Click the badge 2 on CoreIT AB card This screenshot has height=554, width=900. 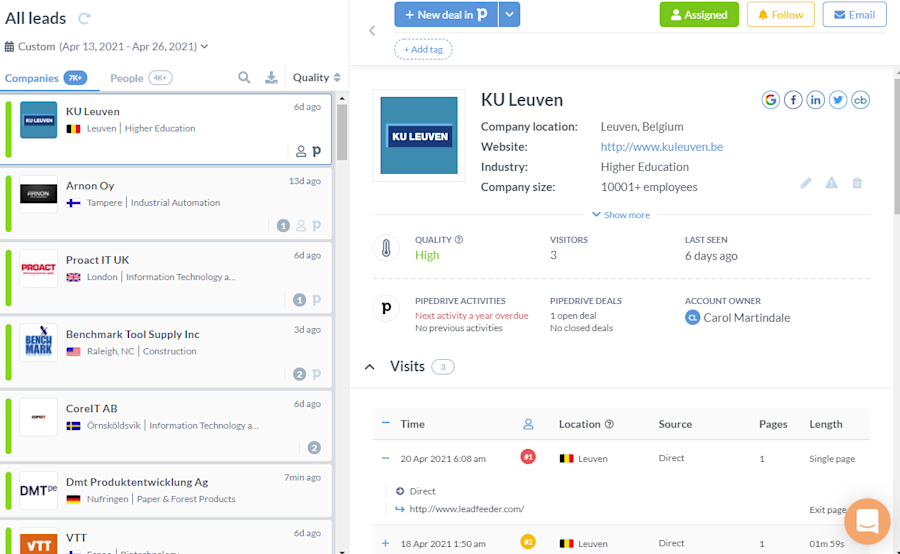(x=314, y=448)
